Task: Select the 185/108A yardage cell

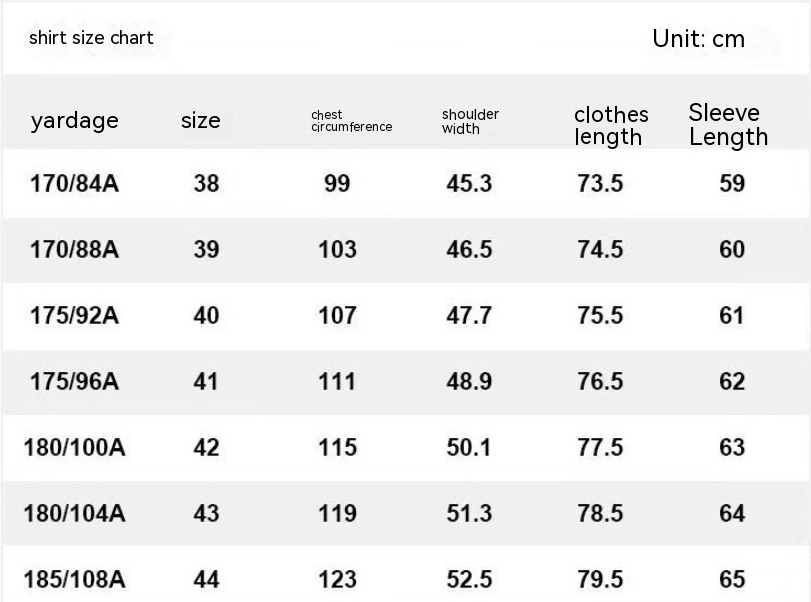Action: pos(75,579)
